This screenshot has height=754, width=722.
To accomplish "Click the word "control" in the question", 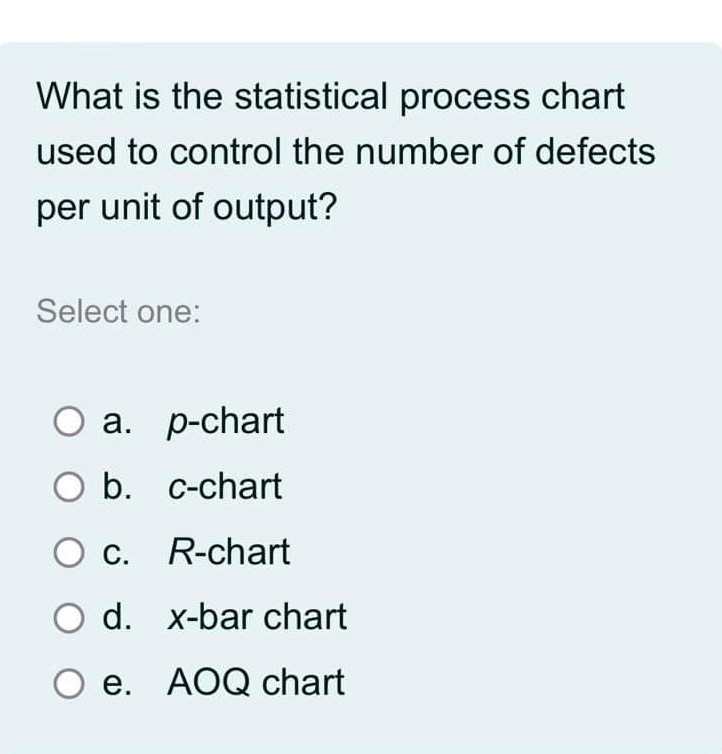I will click(226, 151).
